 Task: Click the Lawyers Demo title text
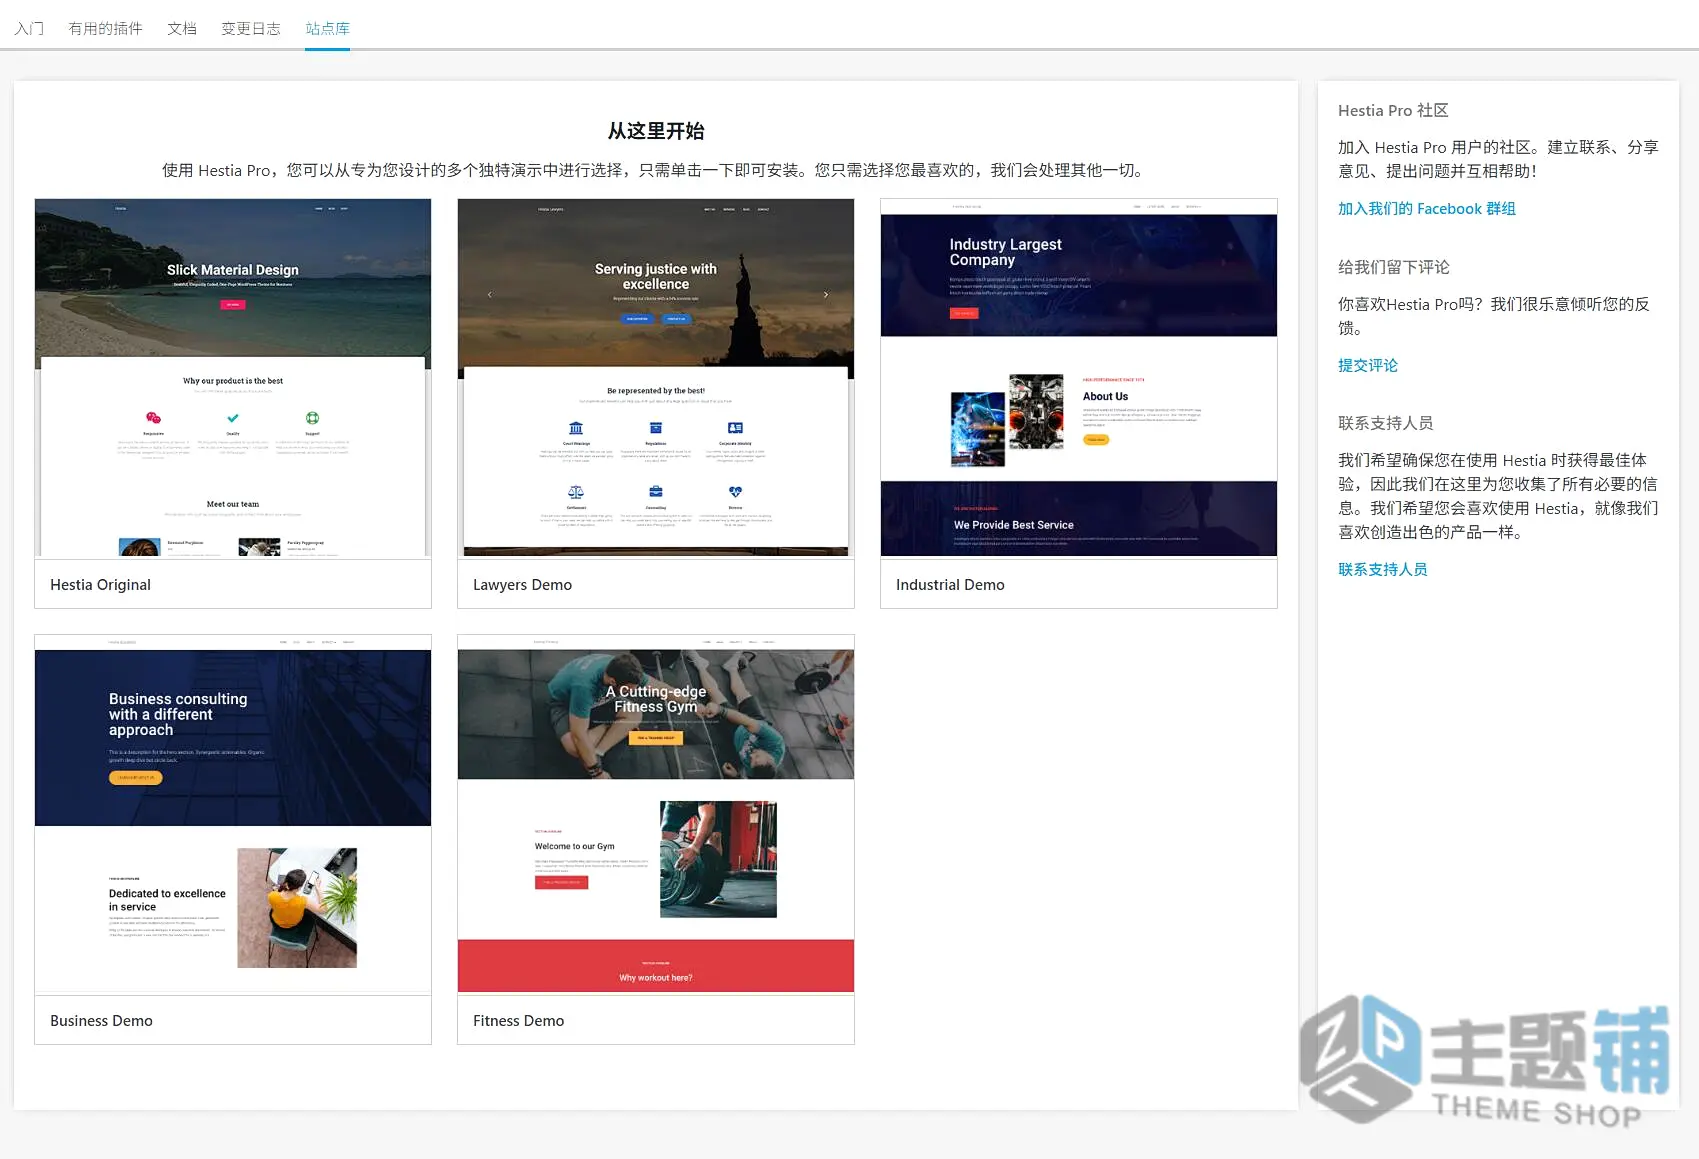tap(522, 585)
